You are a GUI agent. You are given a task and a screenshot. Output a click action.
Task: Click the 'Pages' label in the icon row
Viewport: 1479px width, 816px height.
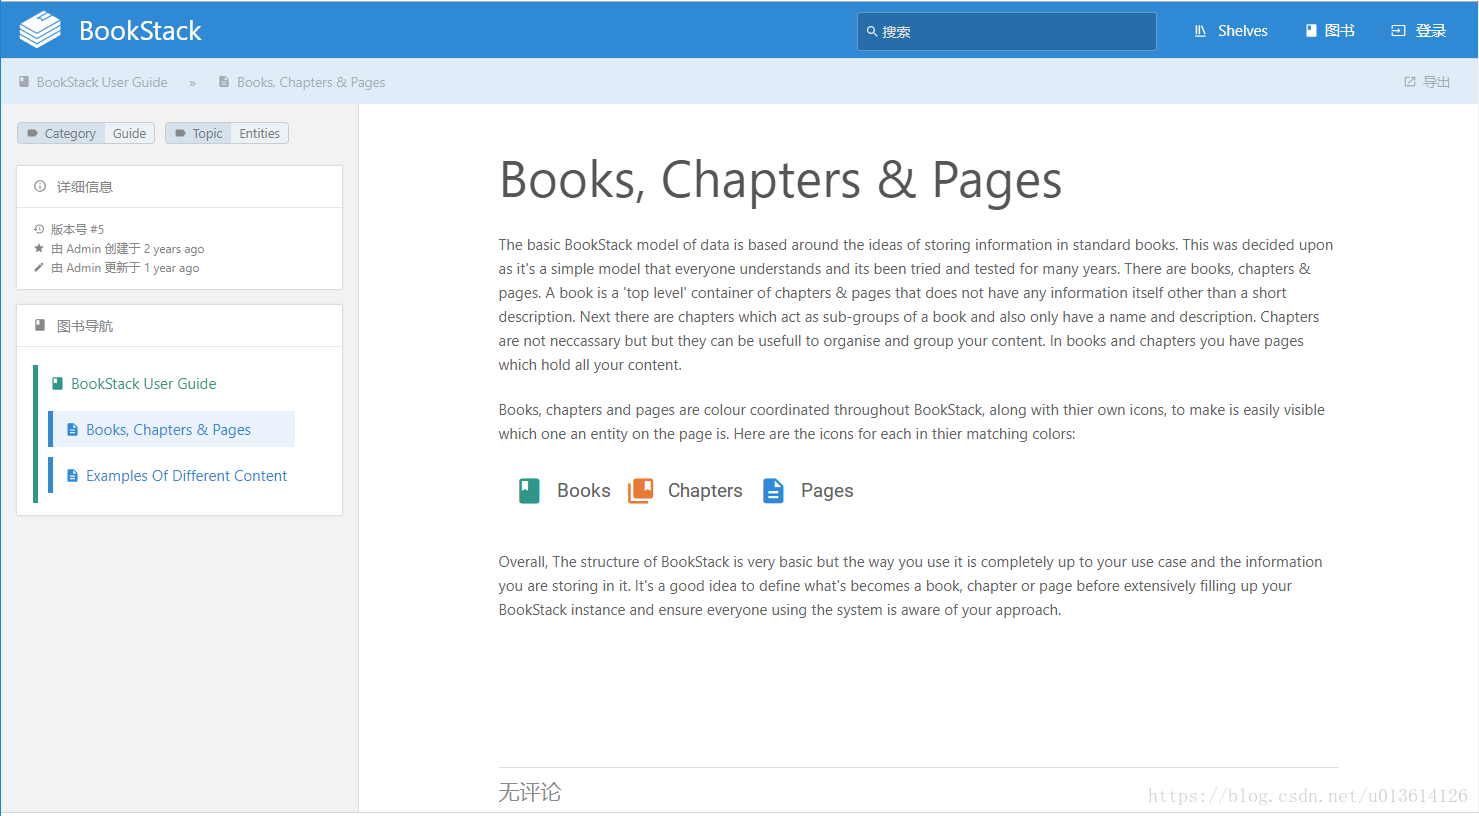pyautogui.click(x=827, y=491)
